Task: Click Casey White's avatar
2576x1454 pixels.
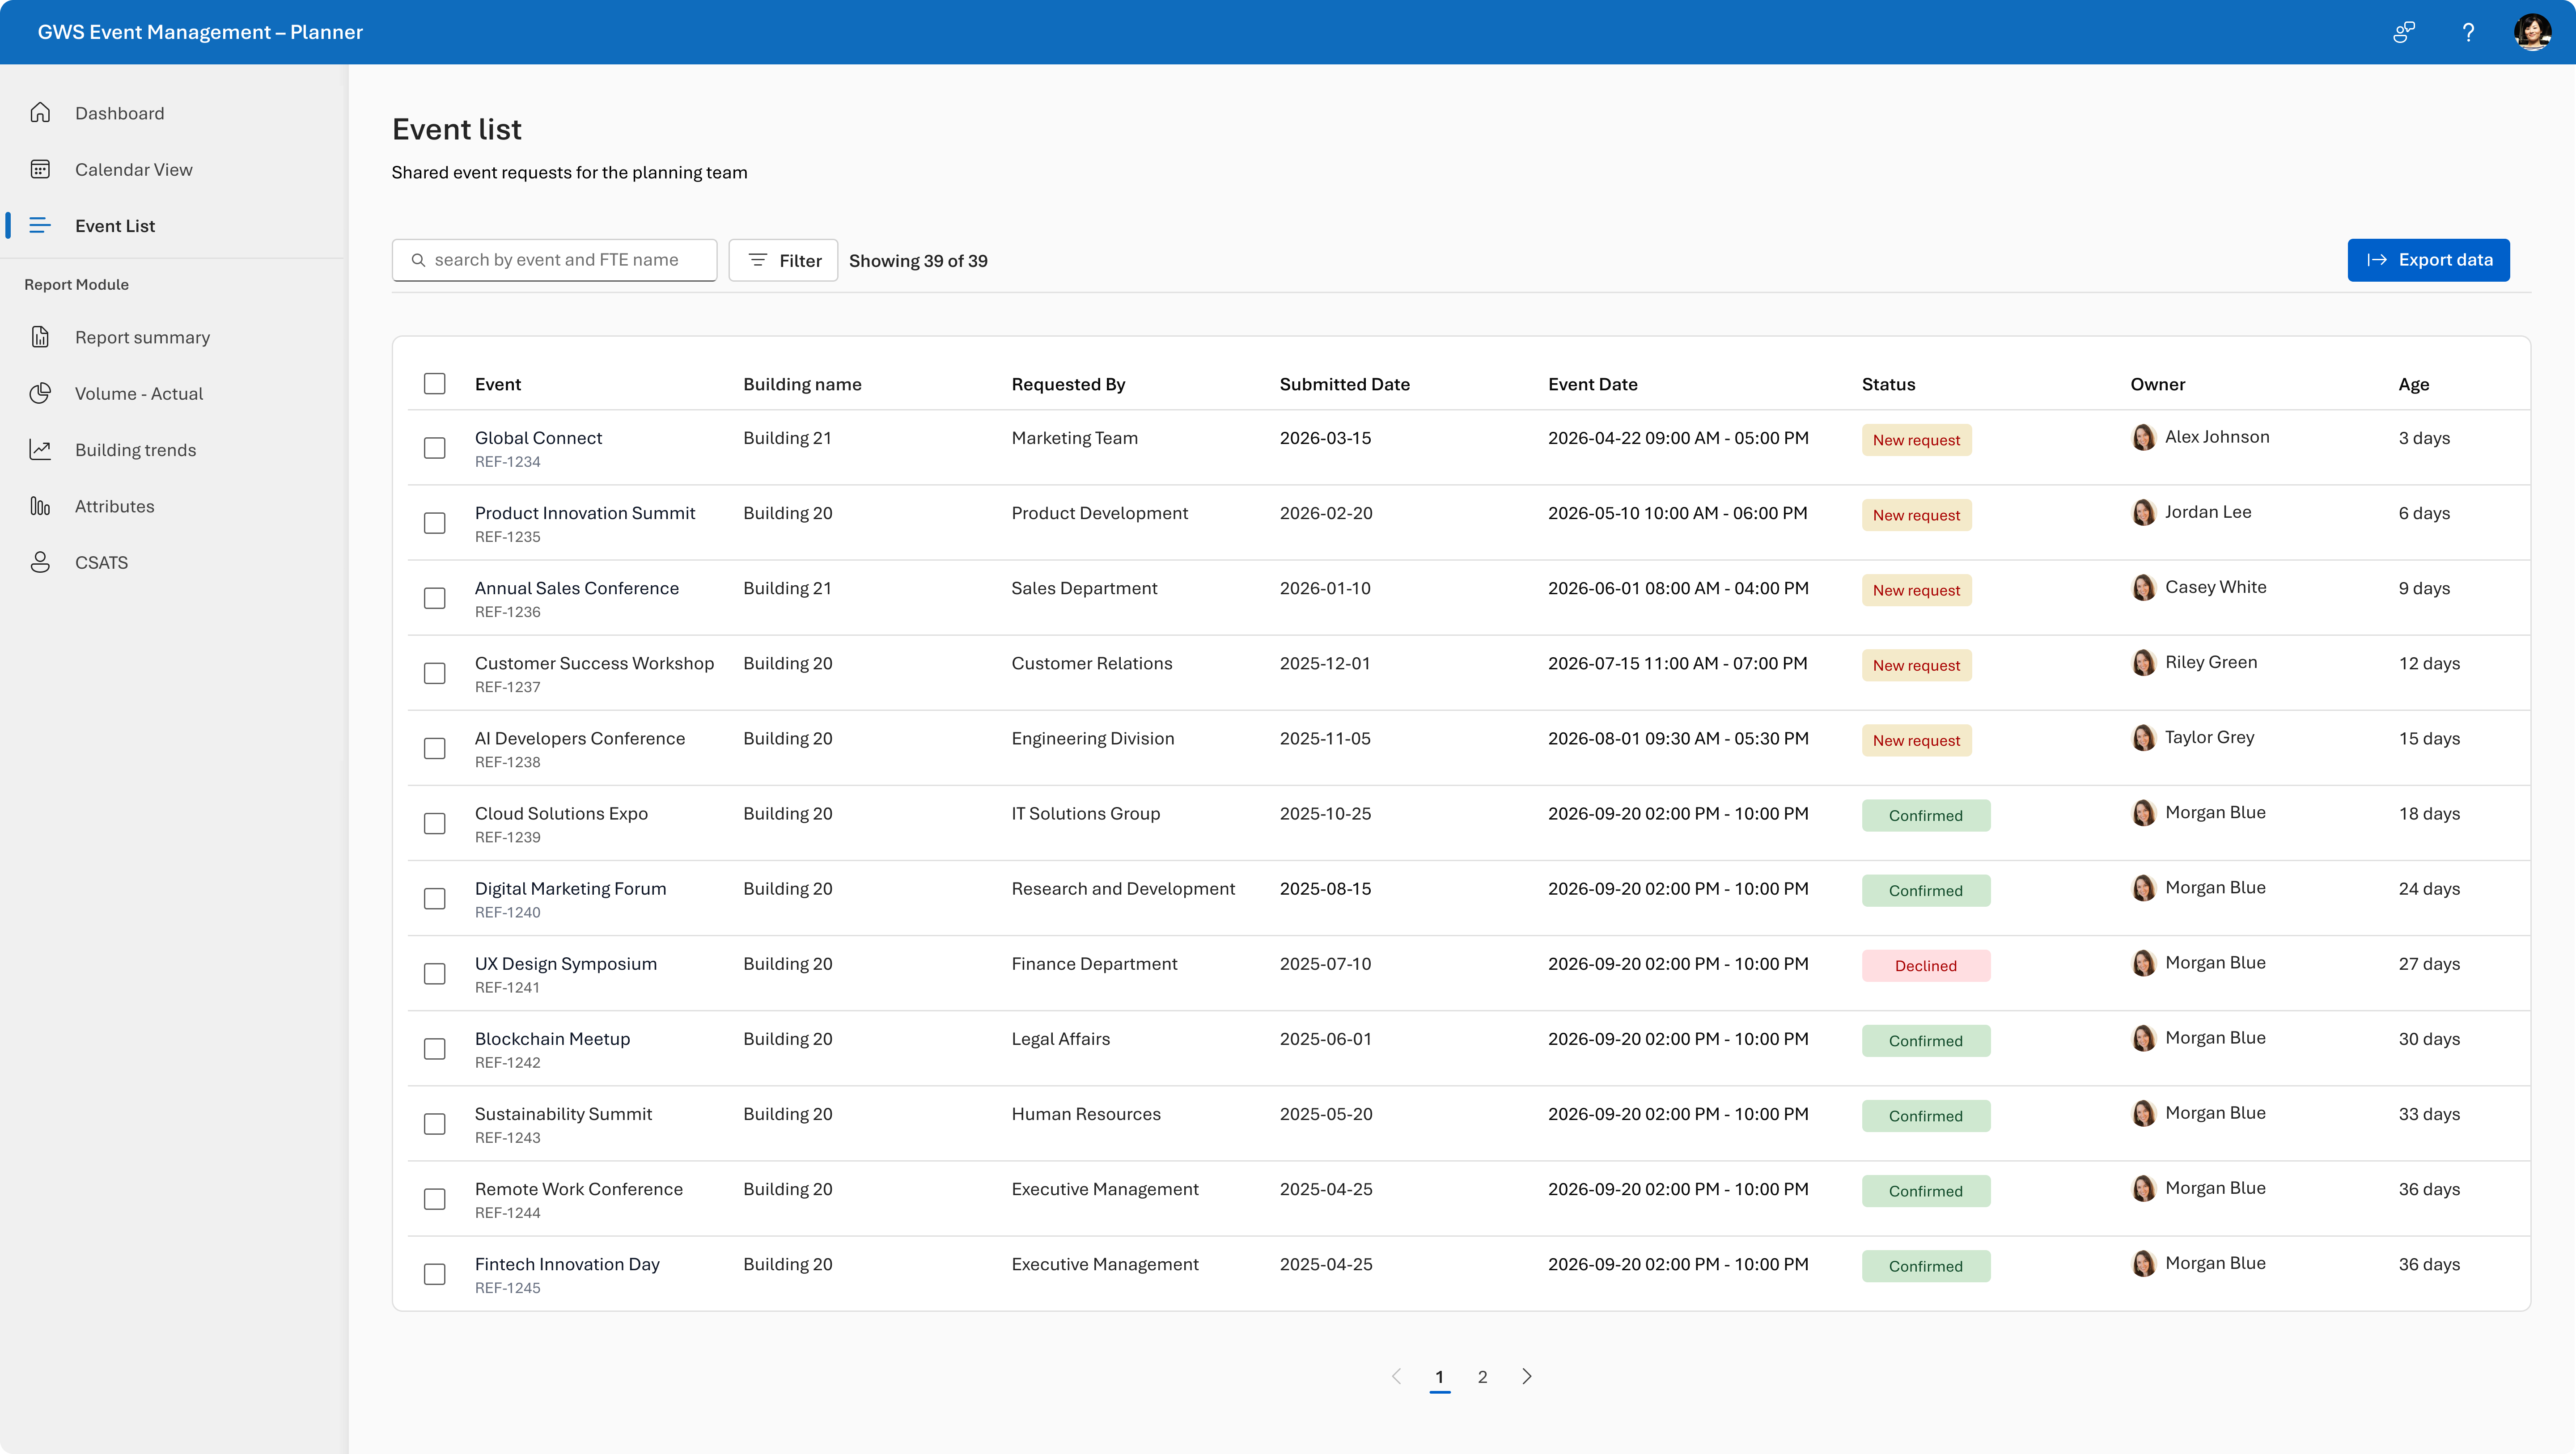Action: [x=2143, y=587]
